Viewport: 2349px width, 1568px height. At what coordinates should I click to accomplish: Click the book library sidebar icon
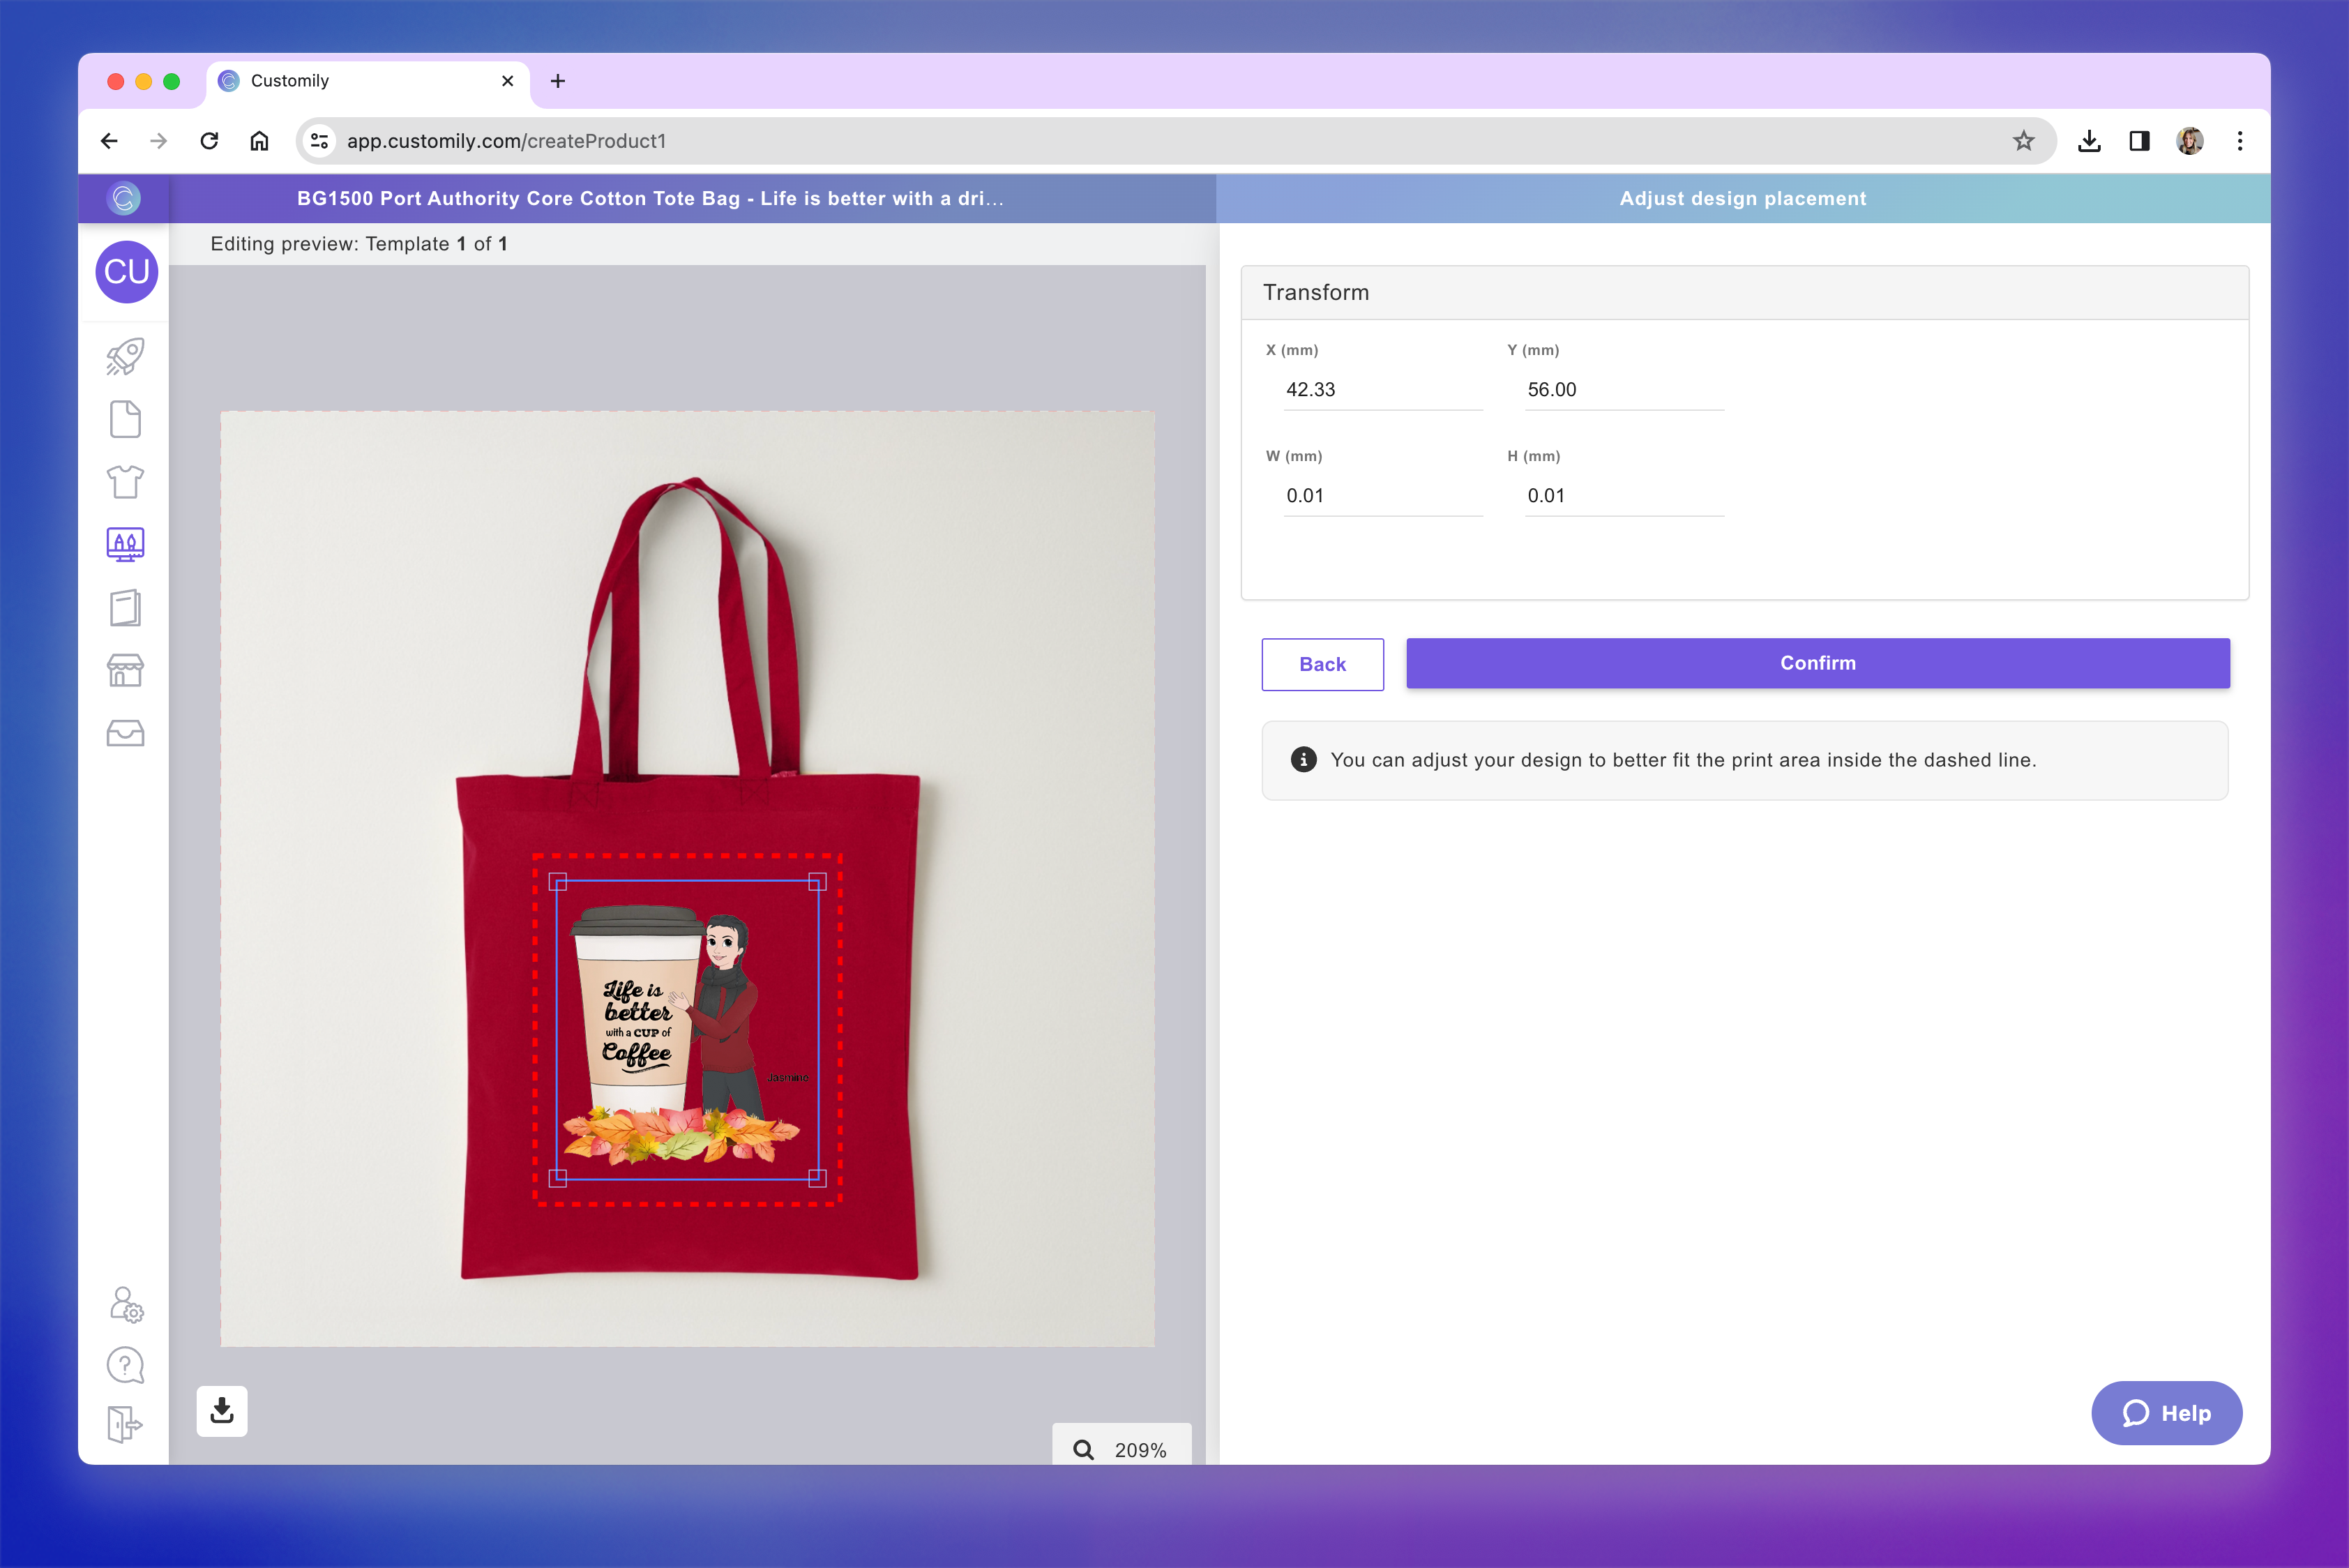(125, 608)
